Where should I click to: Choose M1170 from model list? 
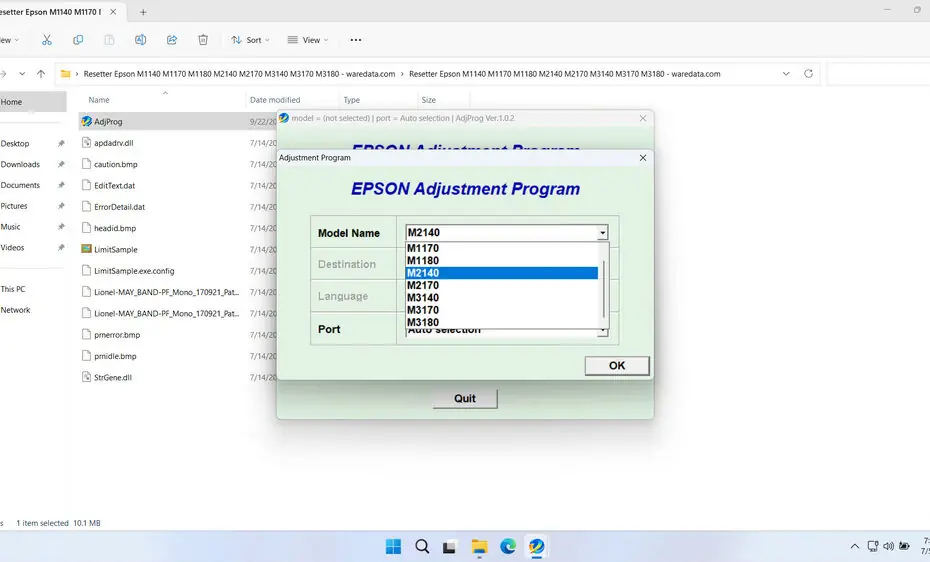502,248
